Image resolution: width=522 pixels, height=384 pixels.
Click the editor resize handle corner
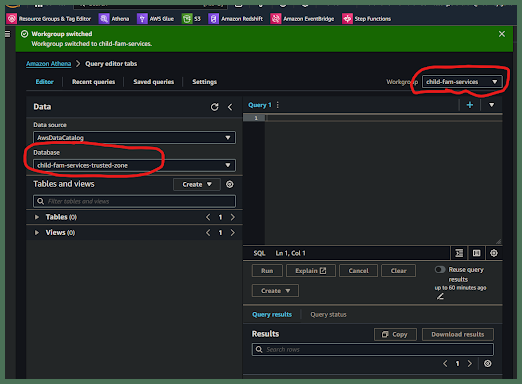[x=498, y=241]
